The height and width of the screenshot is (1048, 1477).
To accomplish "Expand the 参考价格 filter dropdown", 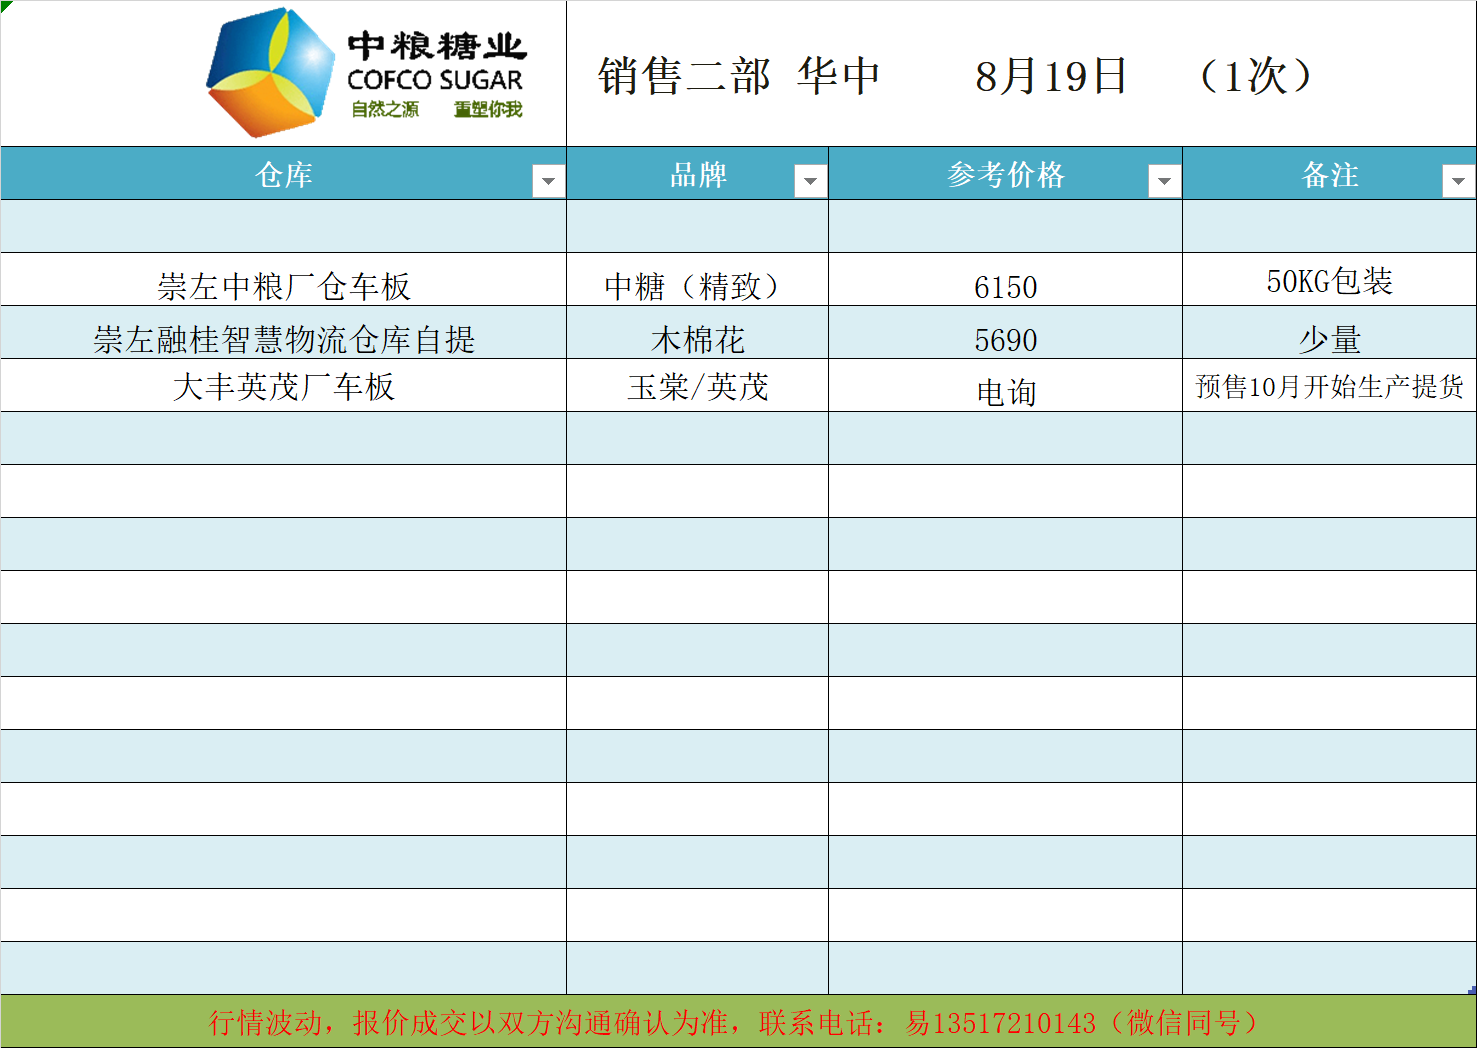I will pyautogui.click(x=1164, y=181).
